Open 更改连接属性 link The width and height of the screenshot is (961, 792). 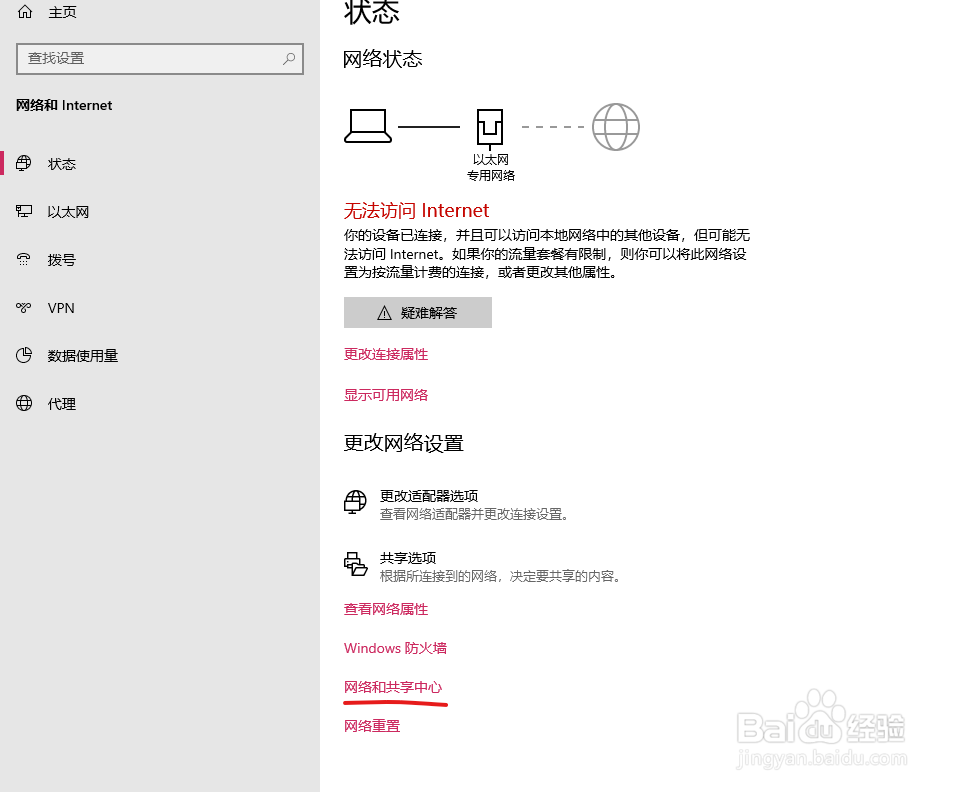tap(386, 354)
